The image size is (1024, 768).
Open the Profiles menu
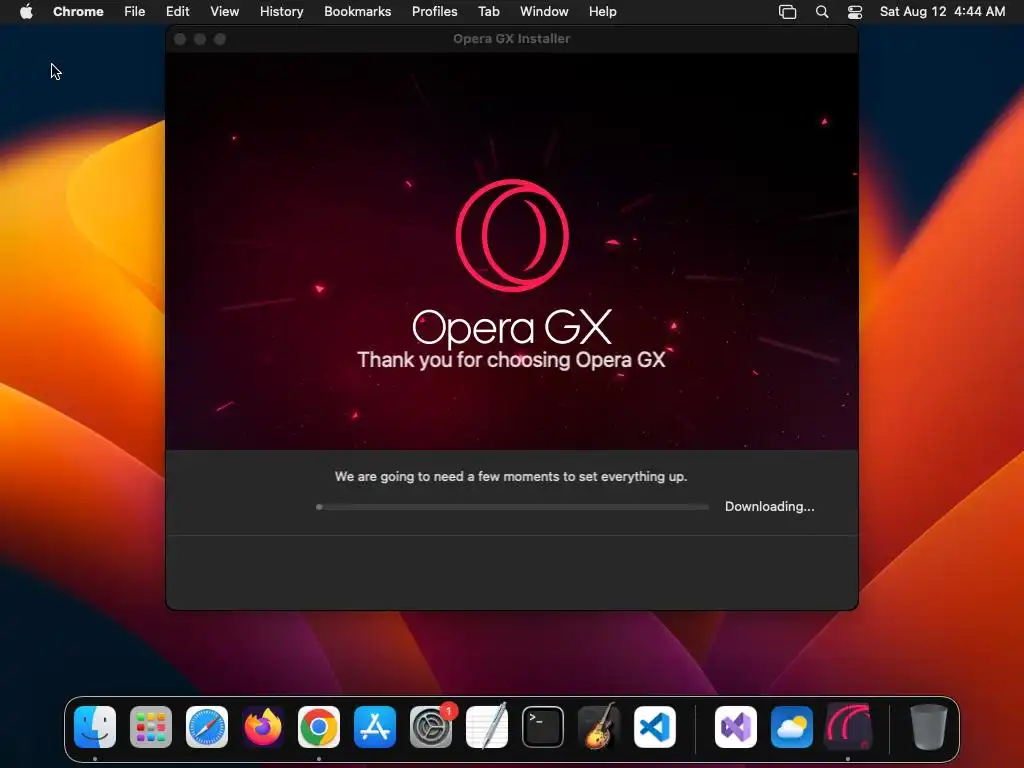434,12
